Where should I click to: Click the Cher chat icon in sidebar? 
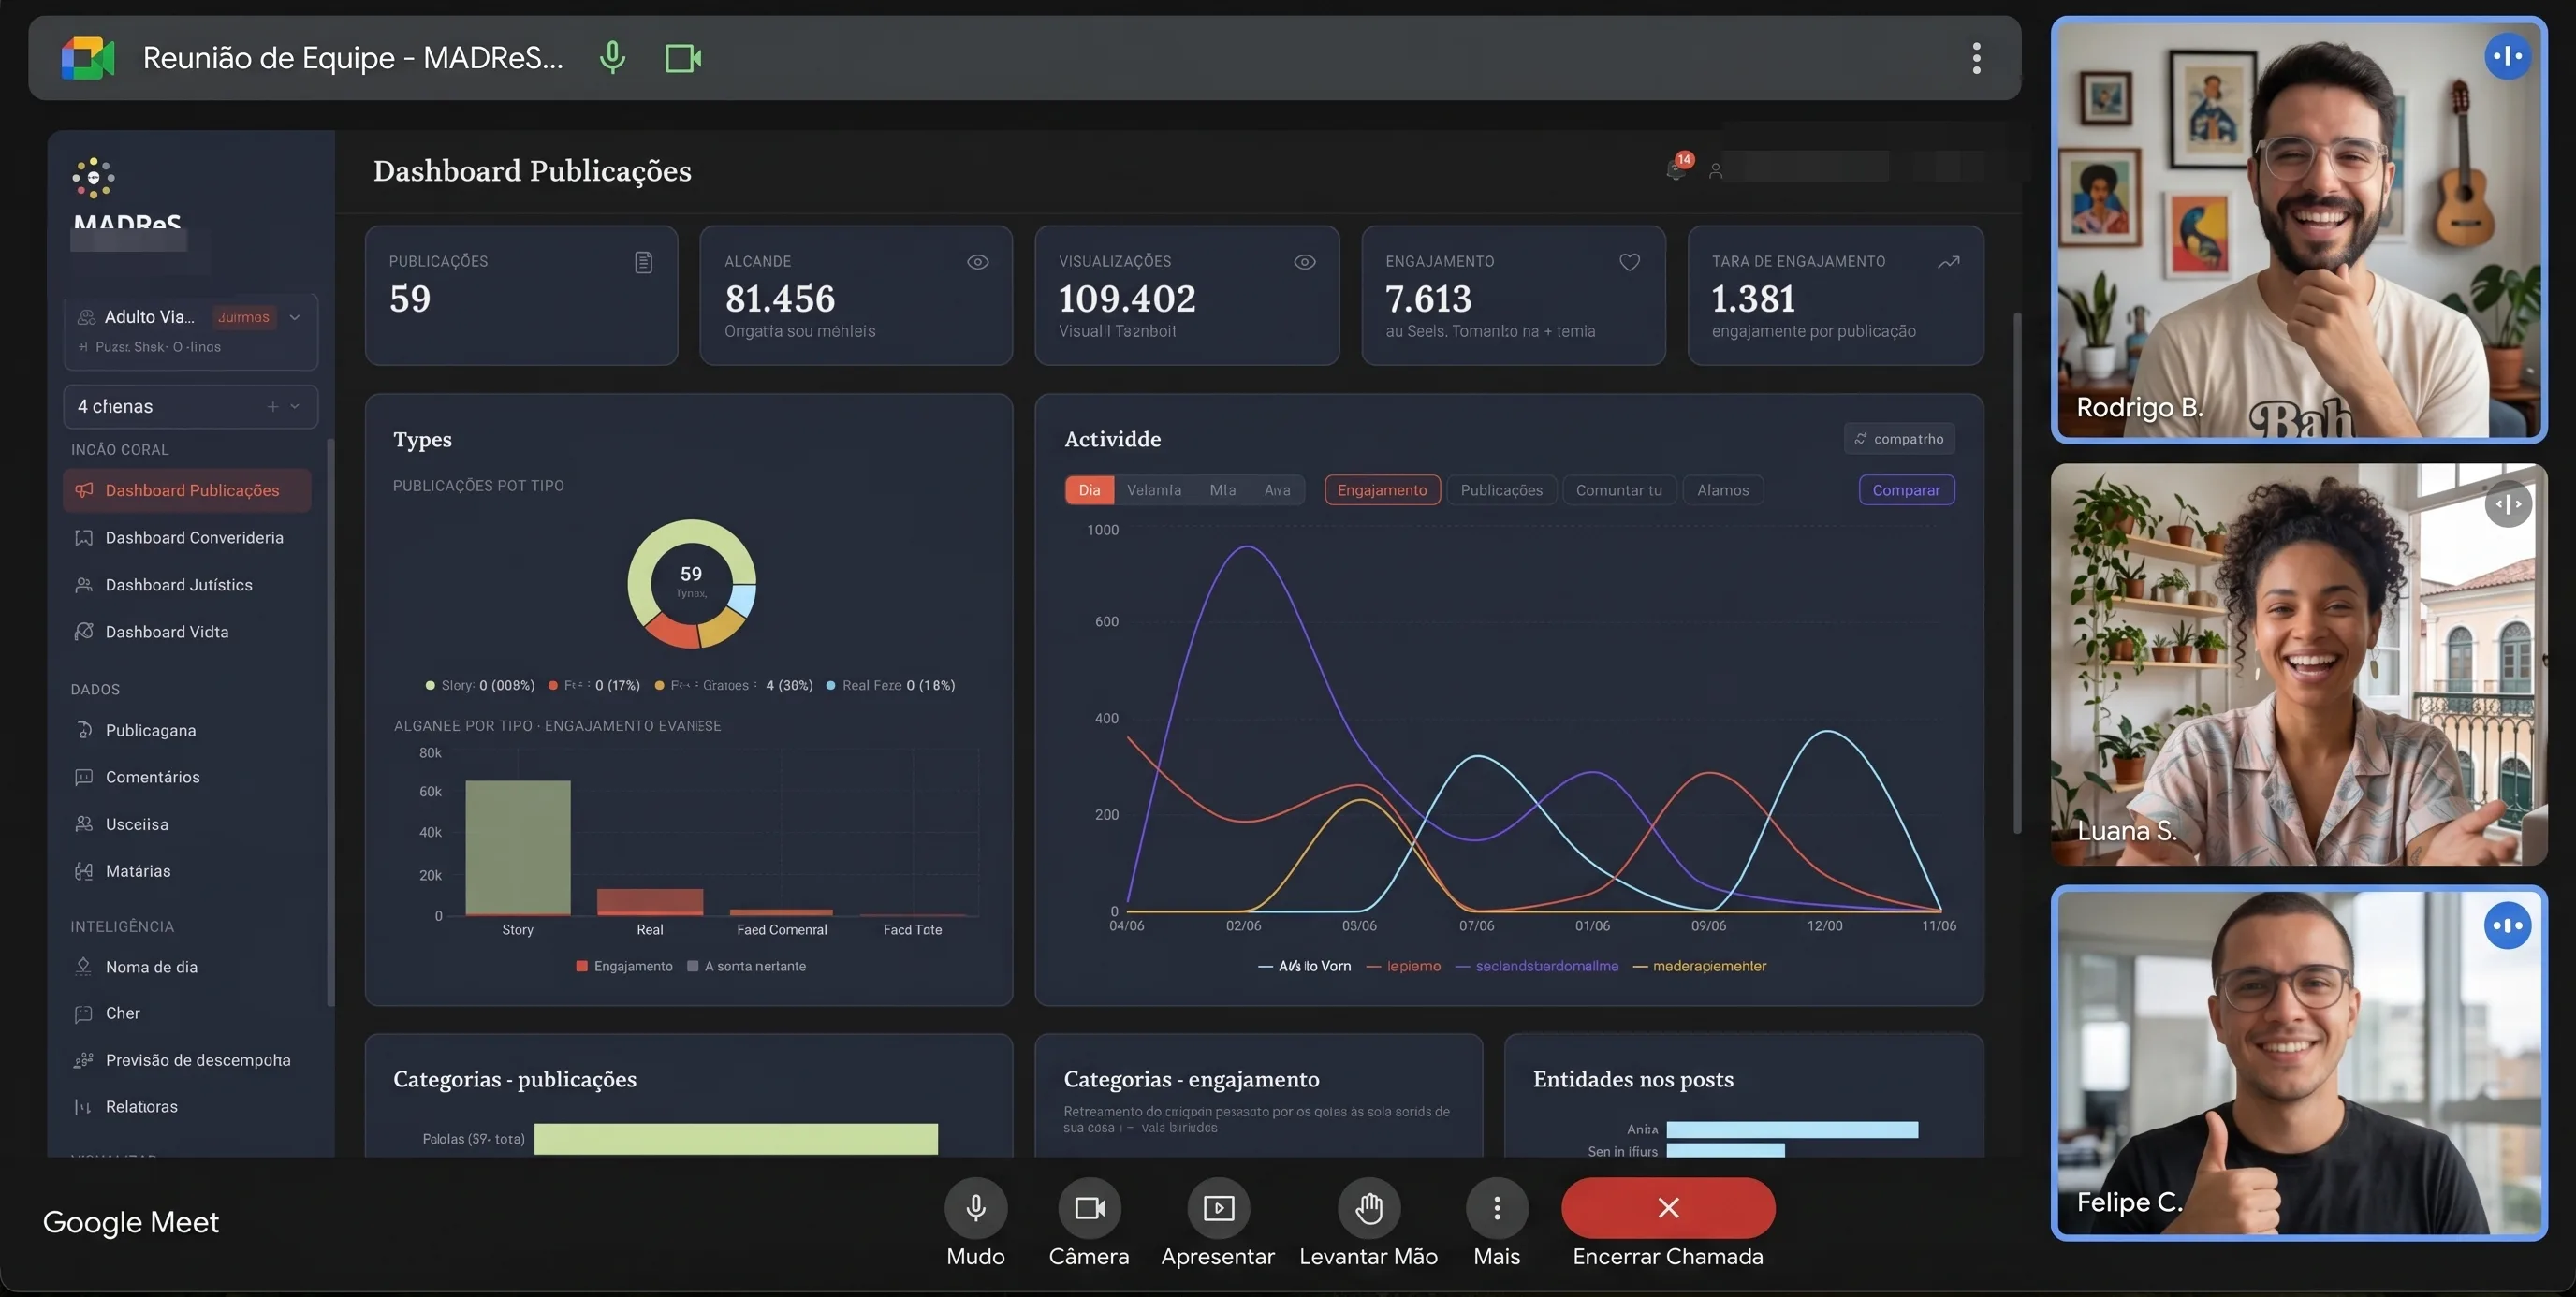coord(84,1013)
